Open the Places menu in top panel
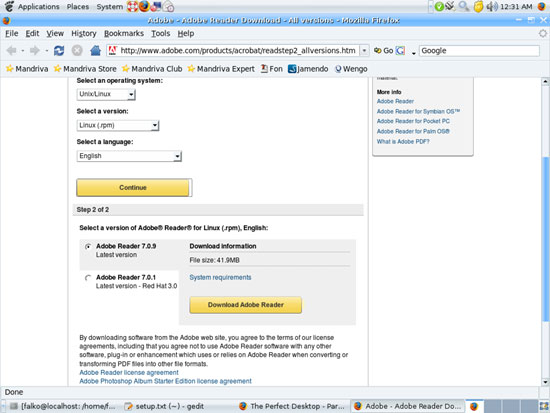This screenshot has height=413, width=550. point(78,6)
